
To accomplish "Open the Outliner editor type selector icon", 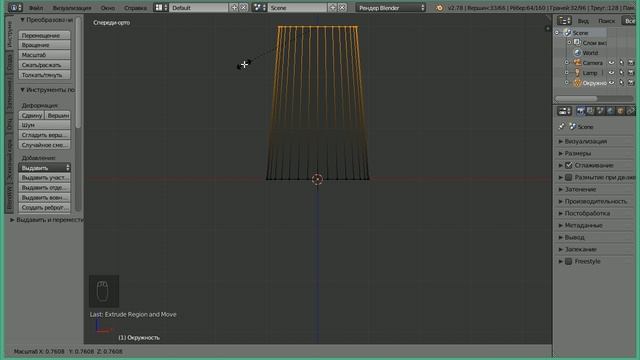I will [564, 20].
